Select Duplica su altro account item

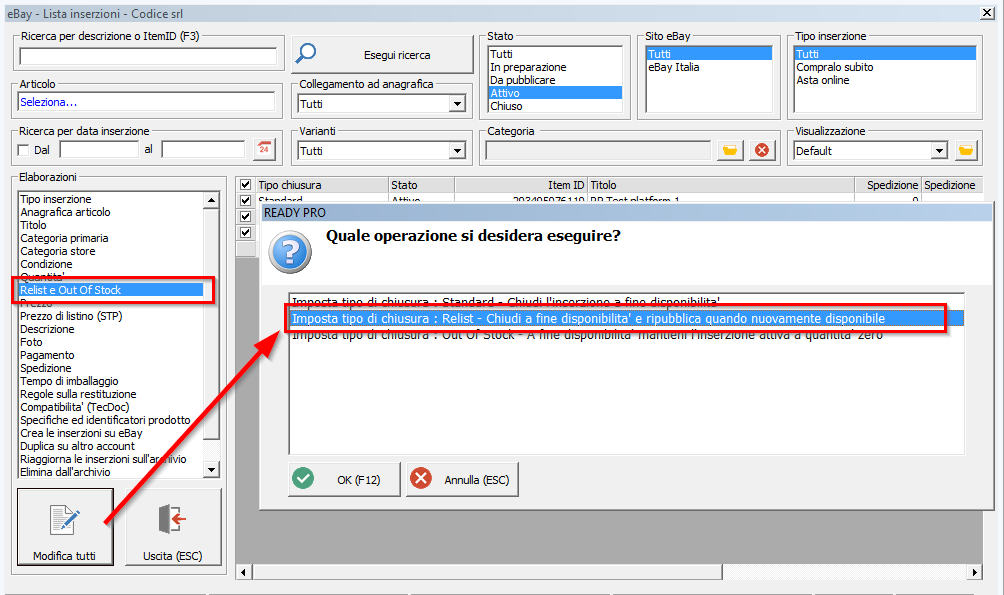click(77, 446)
